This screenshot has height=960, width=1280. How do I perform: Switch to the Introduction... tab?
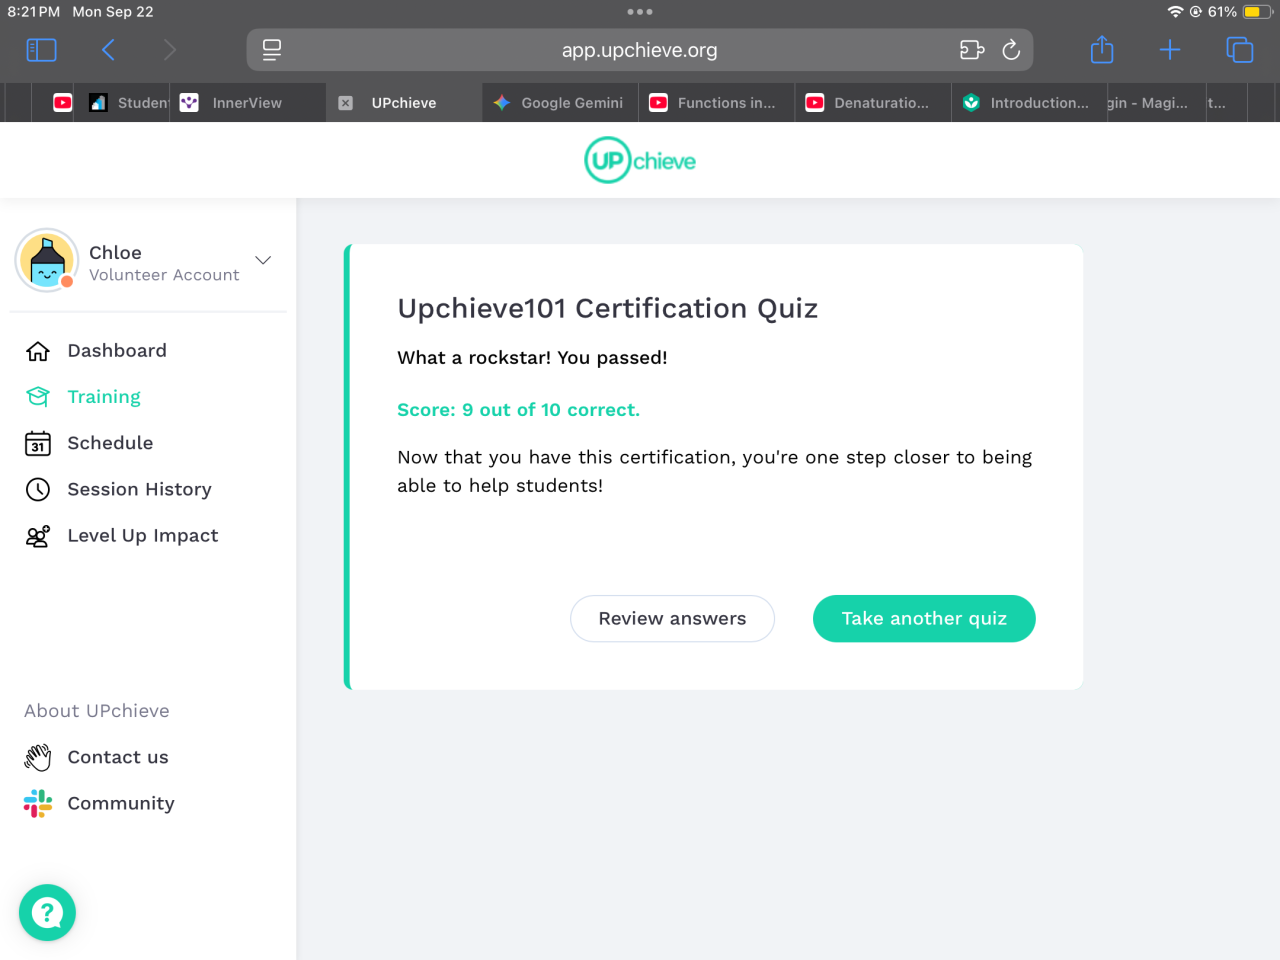tap(1029, 103)
